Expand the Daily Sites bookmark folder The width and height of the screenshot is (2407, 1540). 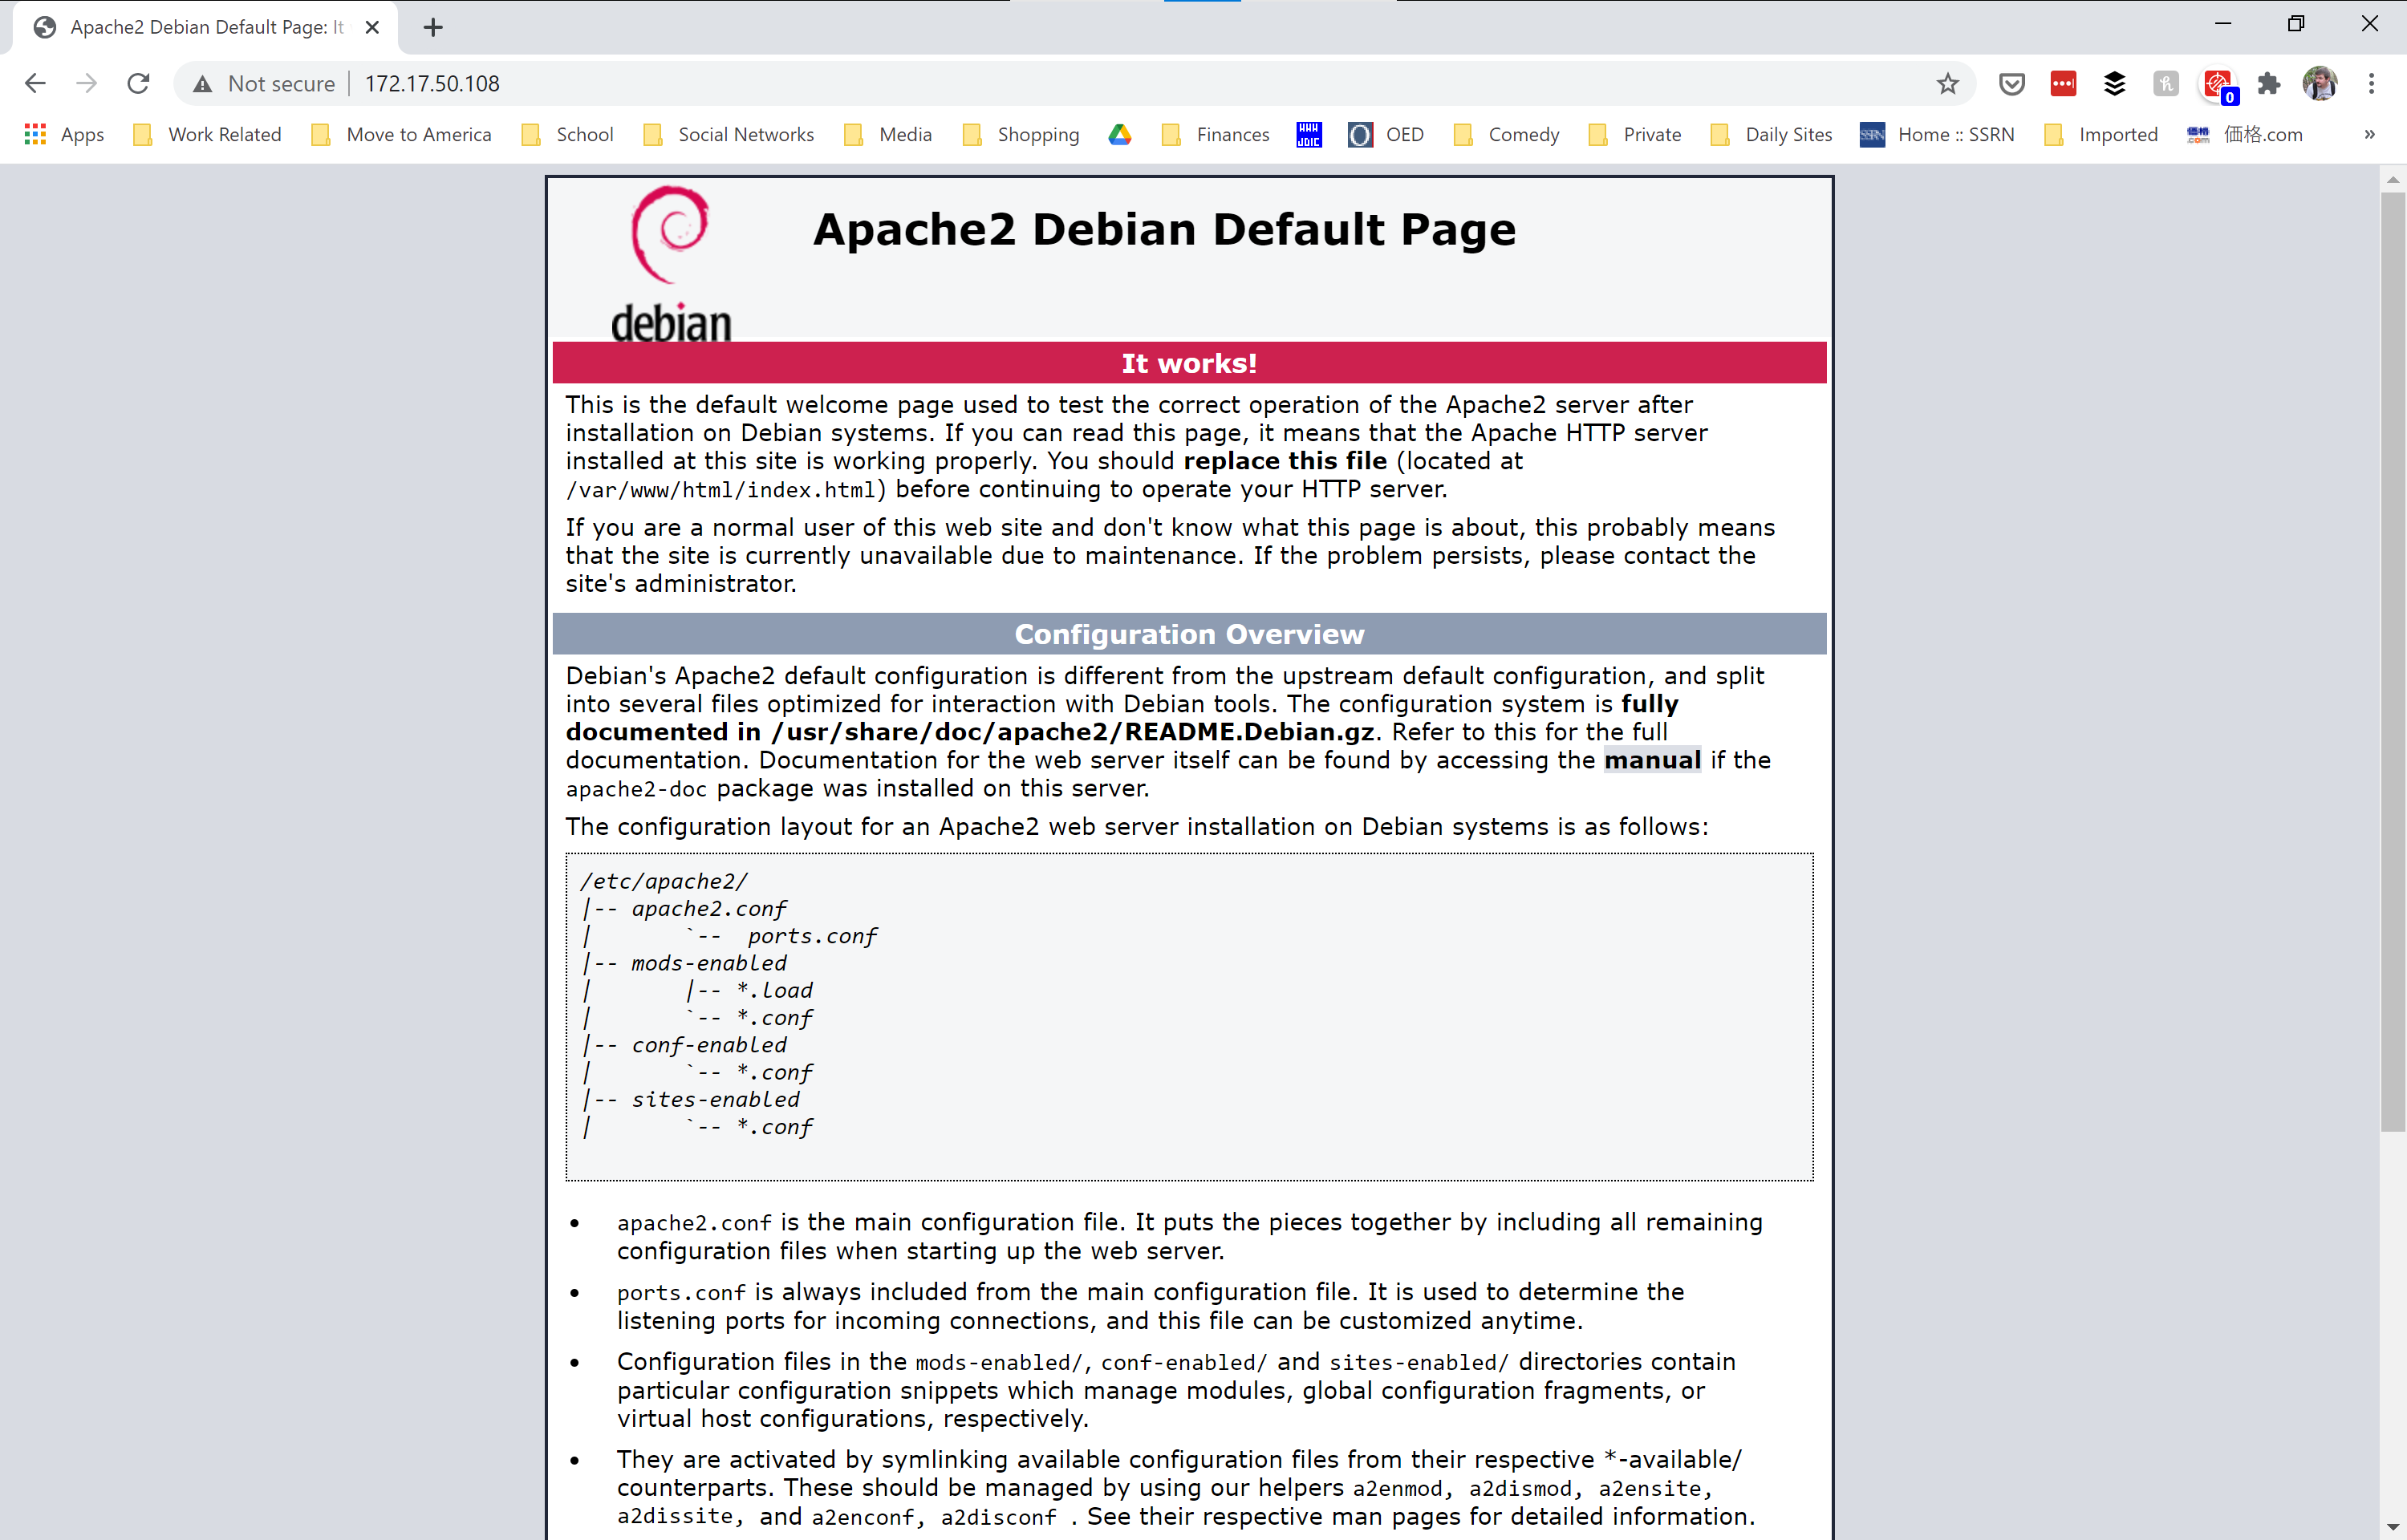click(x=1772, y=134)
